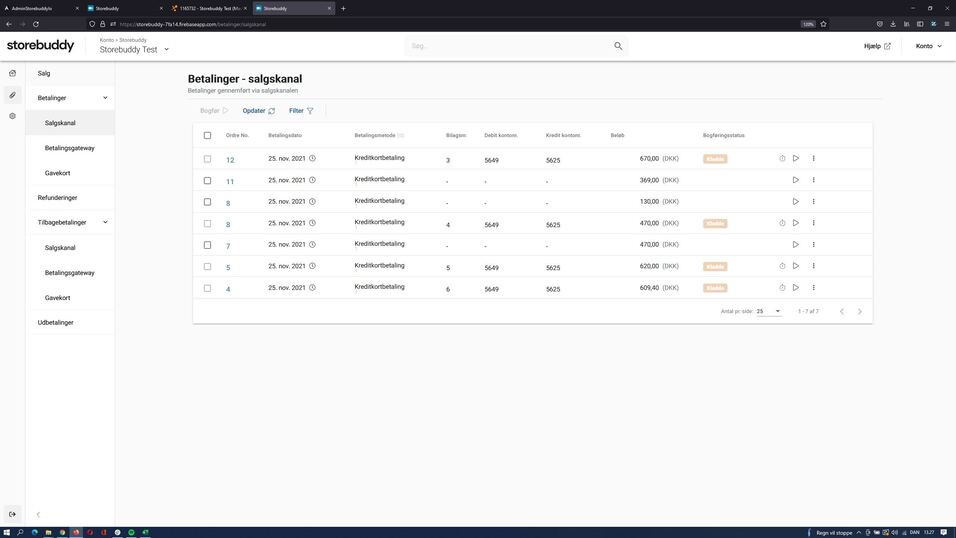956x538 pixels.
Task: Select Udbetalinger in the sidebar menu
Action: point(56,323)
